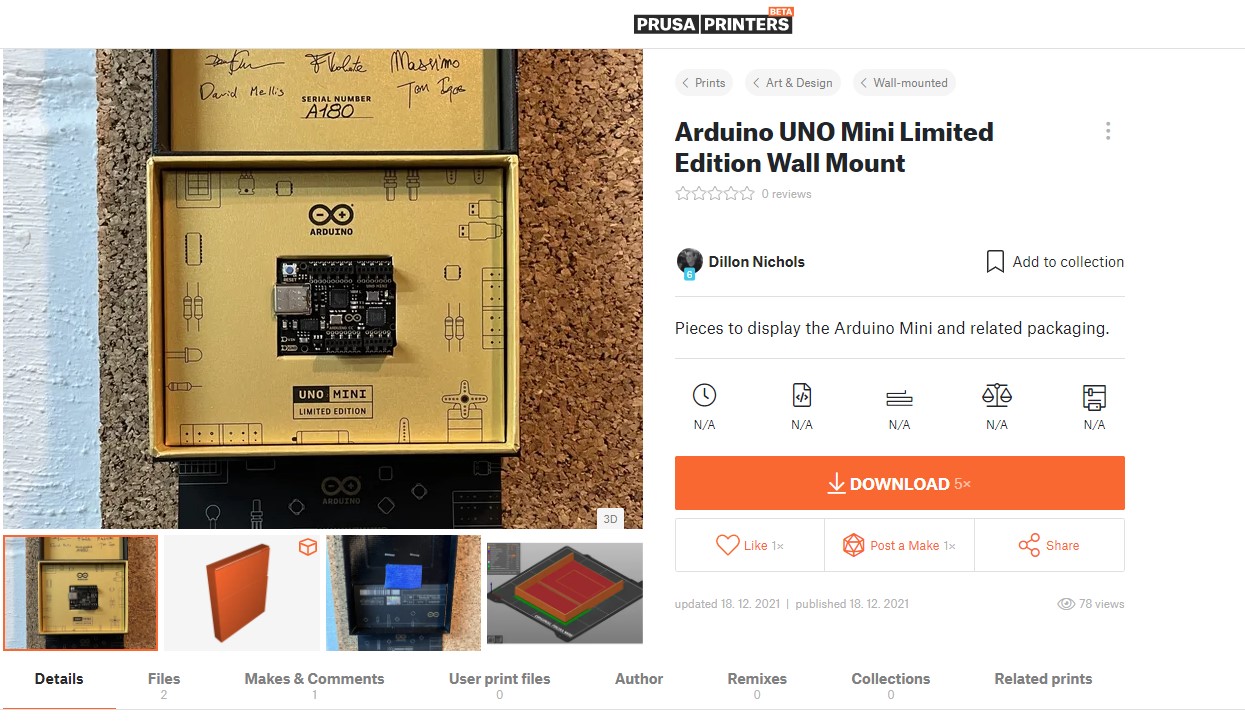Open the Wall-mounted breadcrumb category

(x=904, y=83)
